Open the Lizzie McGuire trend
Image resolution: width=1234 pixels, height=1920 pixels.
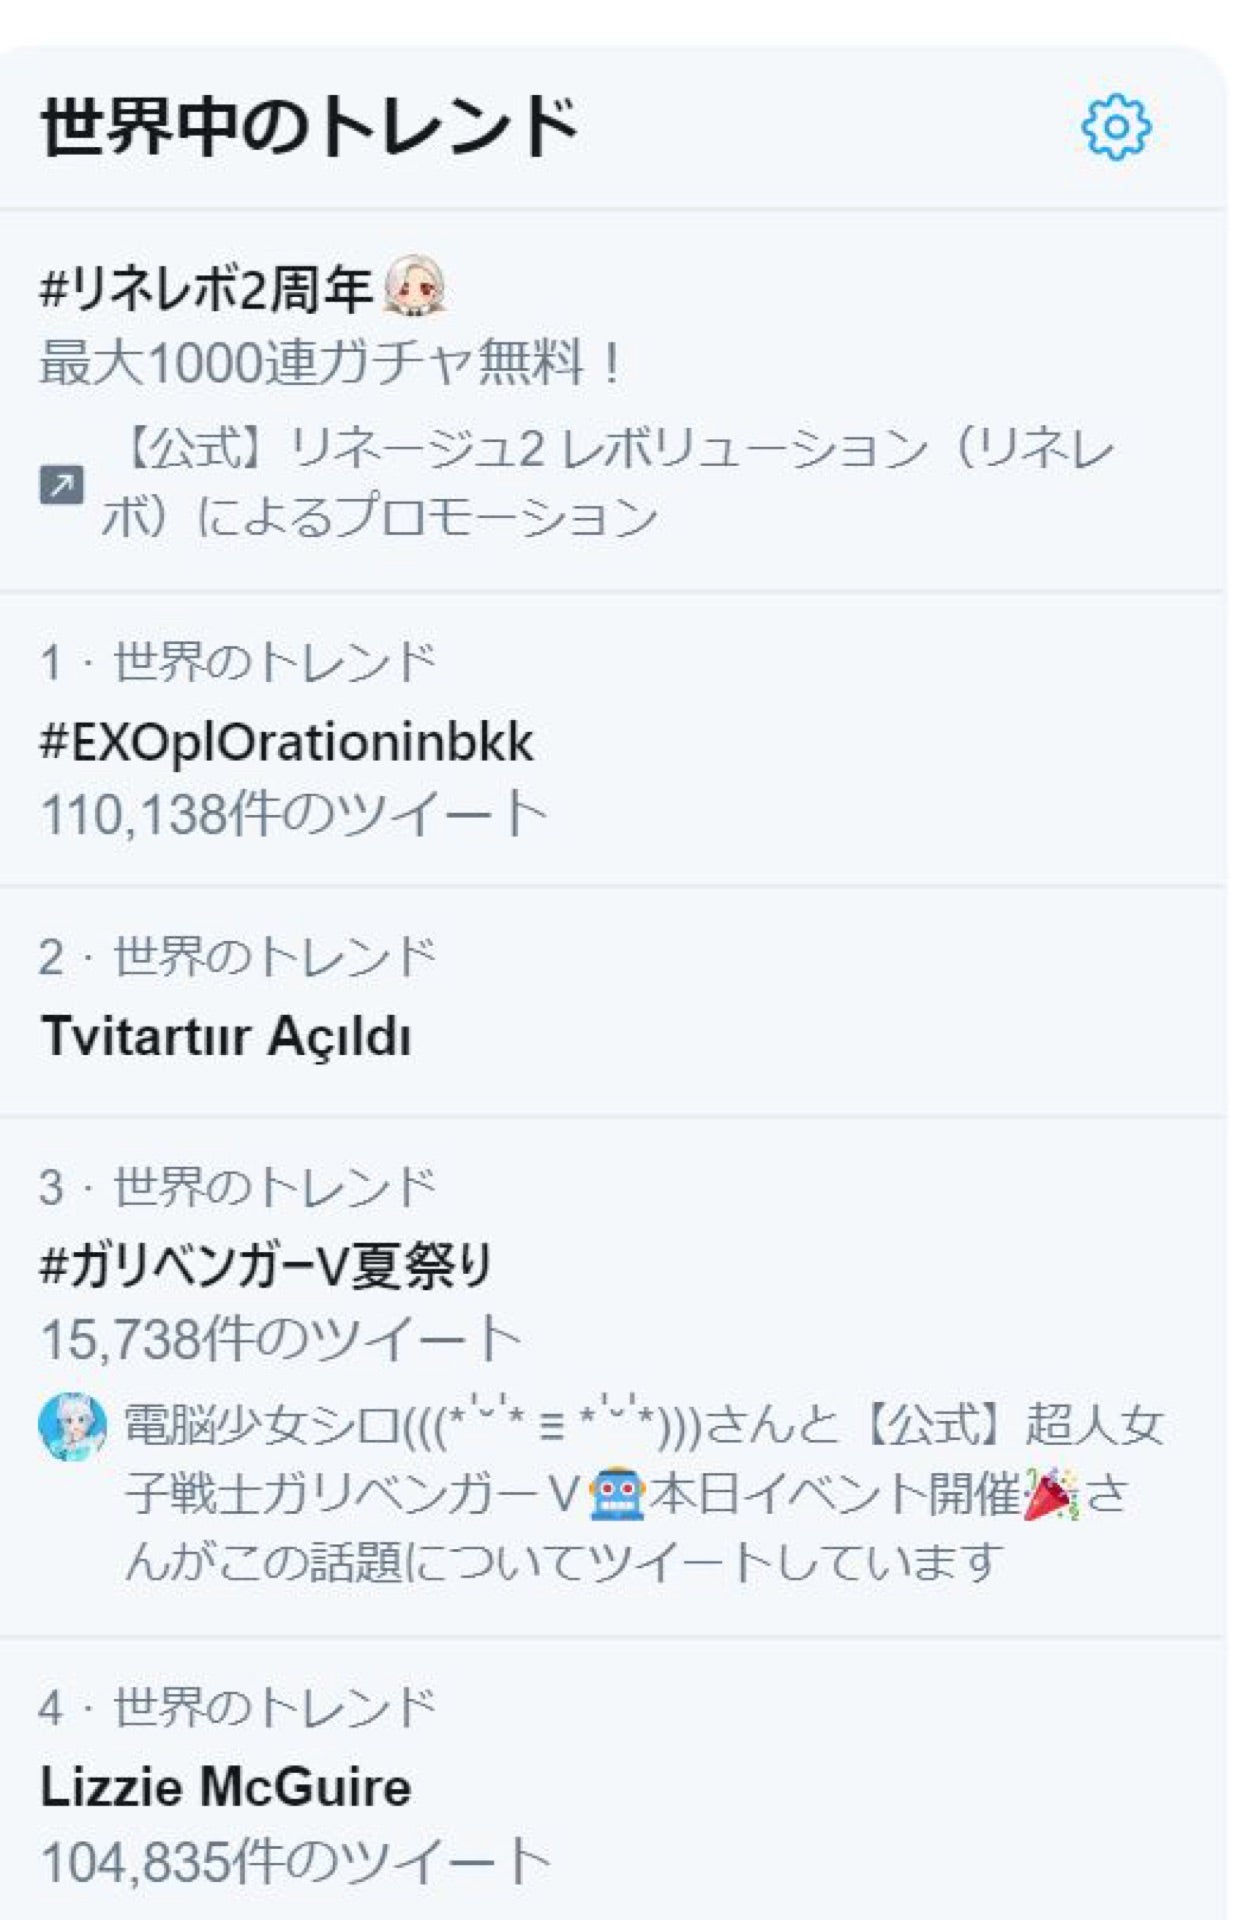pos(226,1788)
